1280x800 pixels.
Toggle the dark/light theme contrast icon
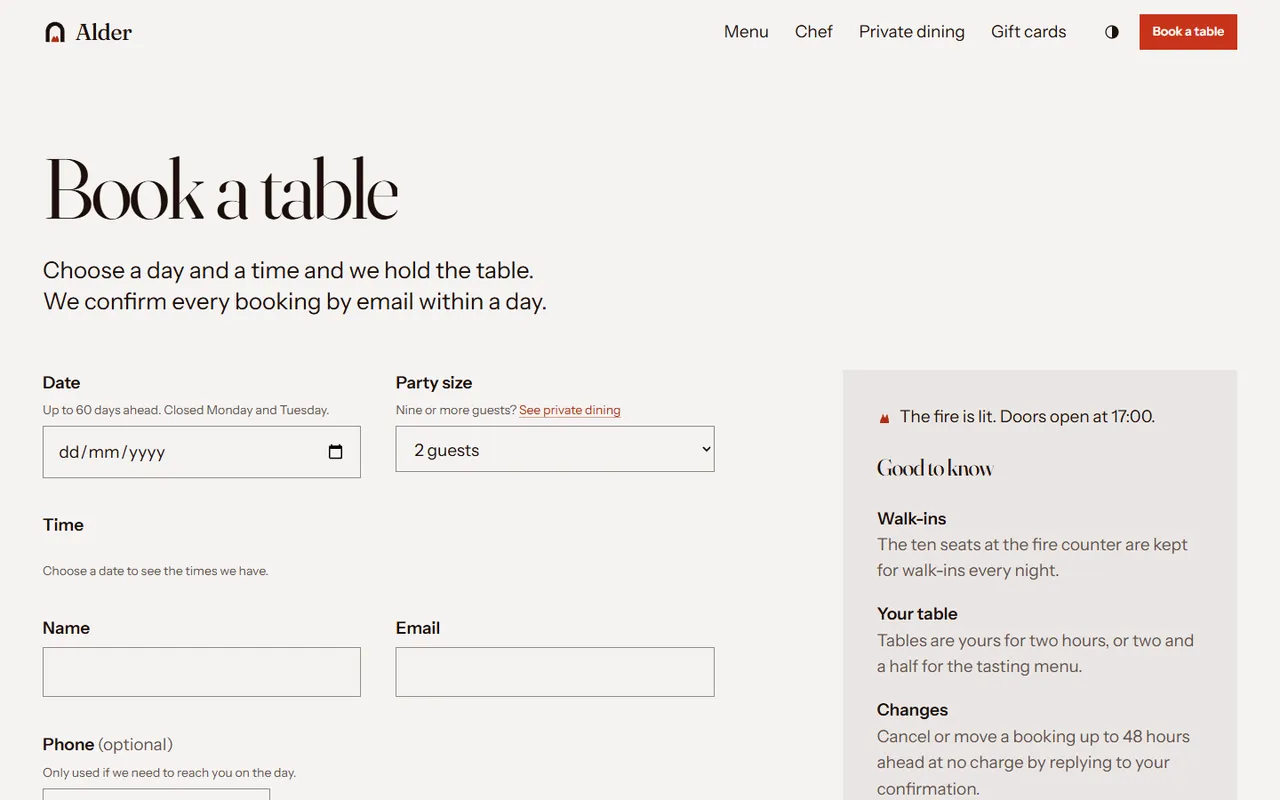[1112, 32]
